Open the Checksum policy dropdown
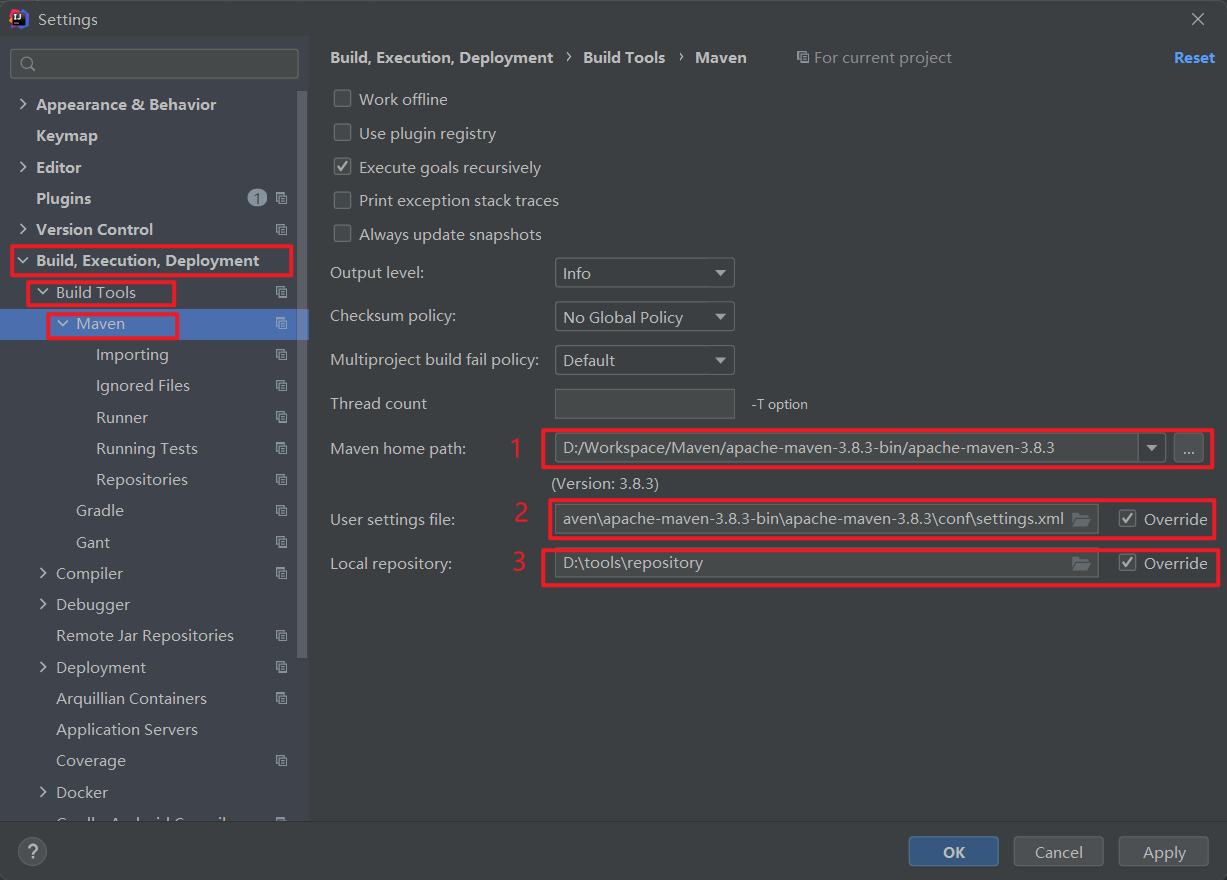Viewport: 1227px width, 880px height. [x=644, y=317]
